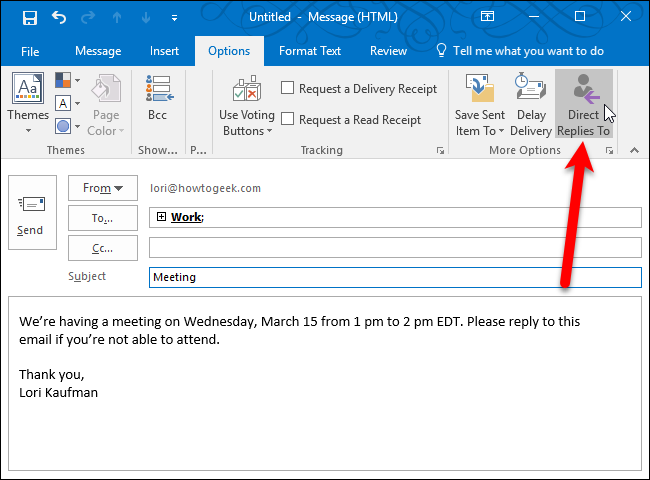The image size is (650, 480).
Task: Click into the Subject field
Action: coord(394,277)
